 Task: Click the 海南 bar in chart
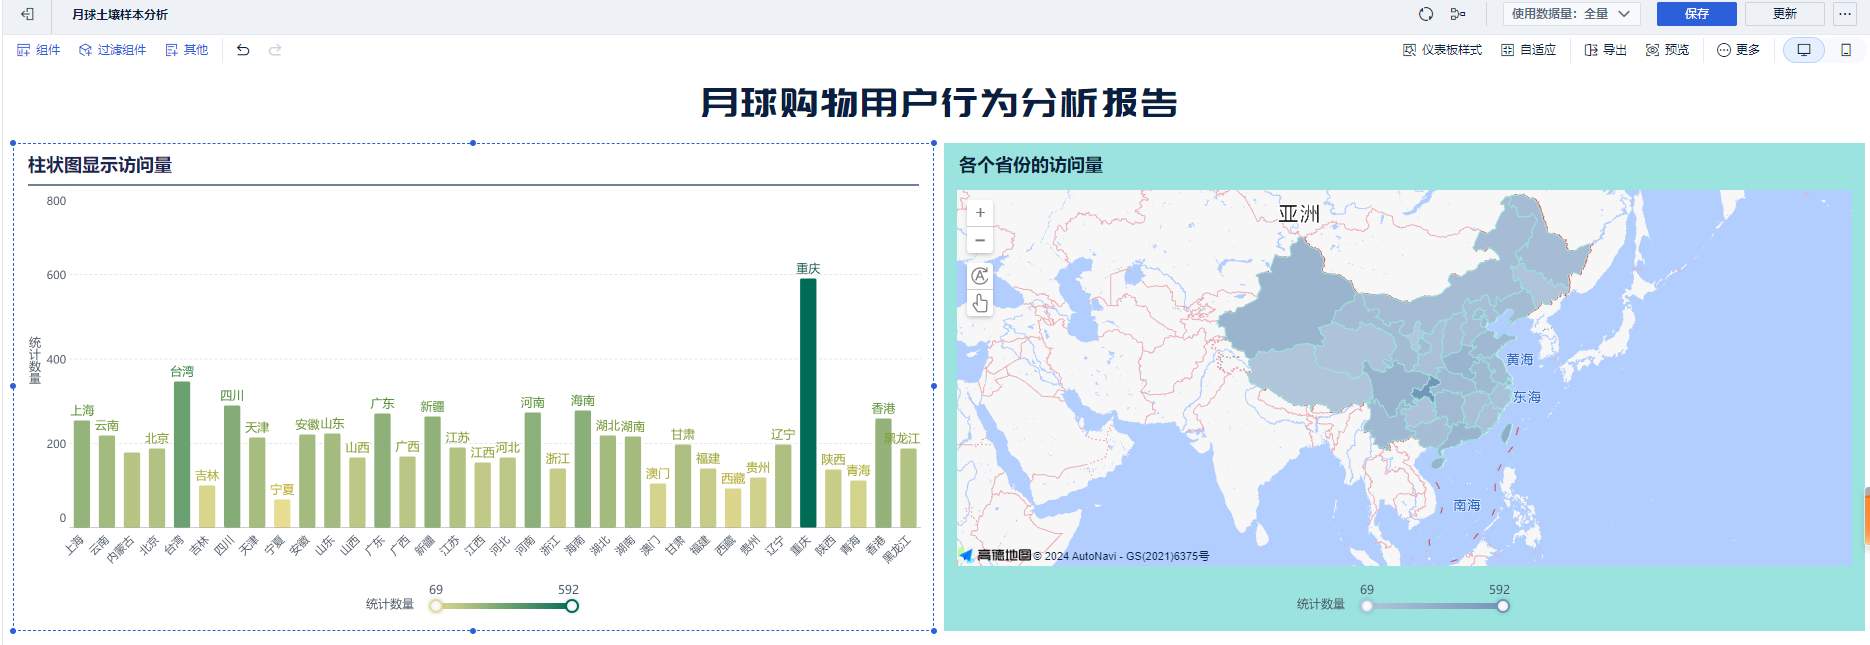click(x=583, y=469)
